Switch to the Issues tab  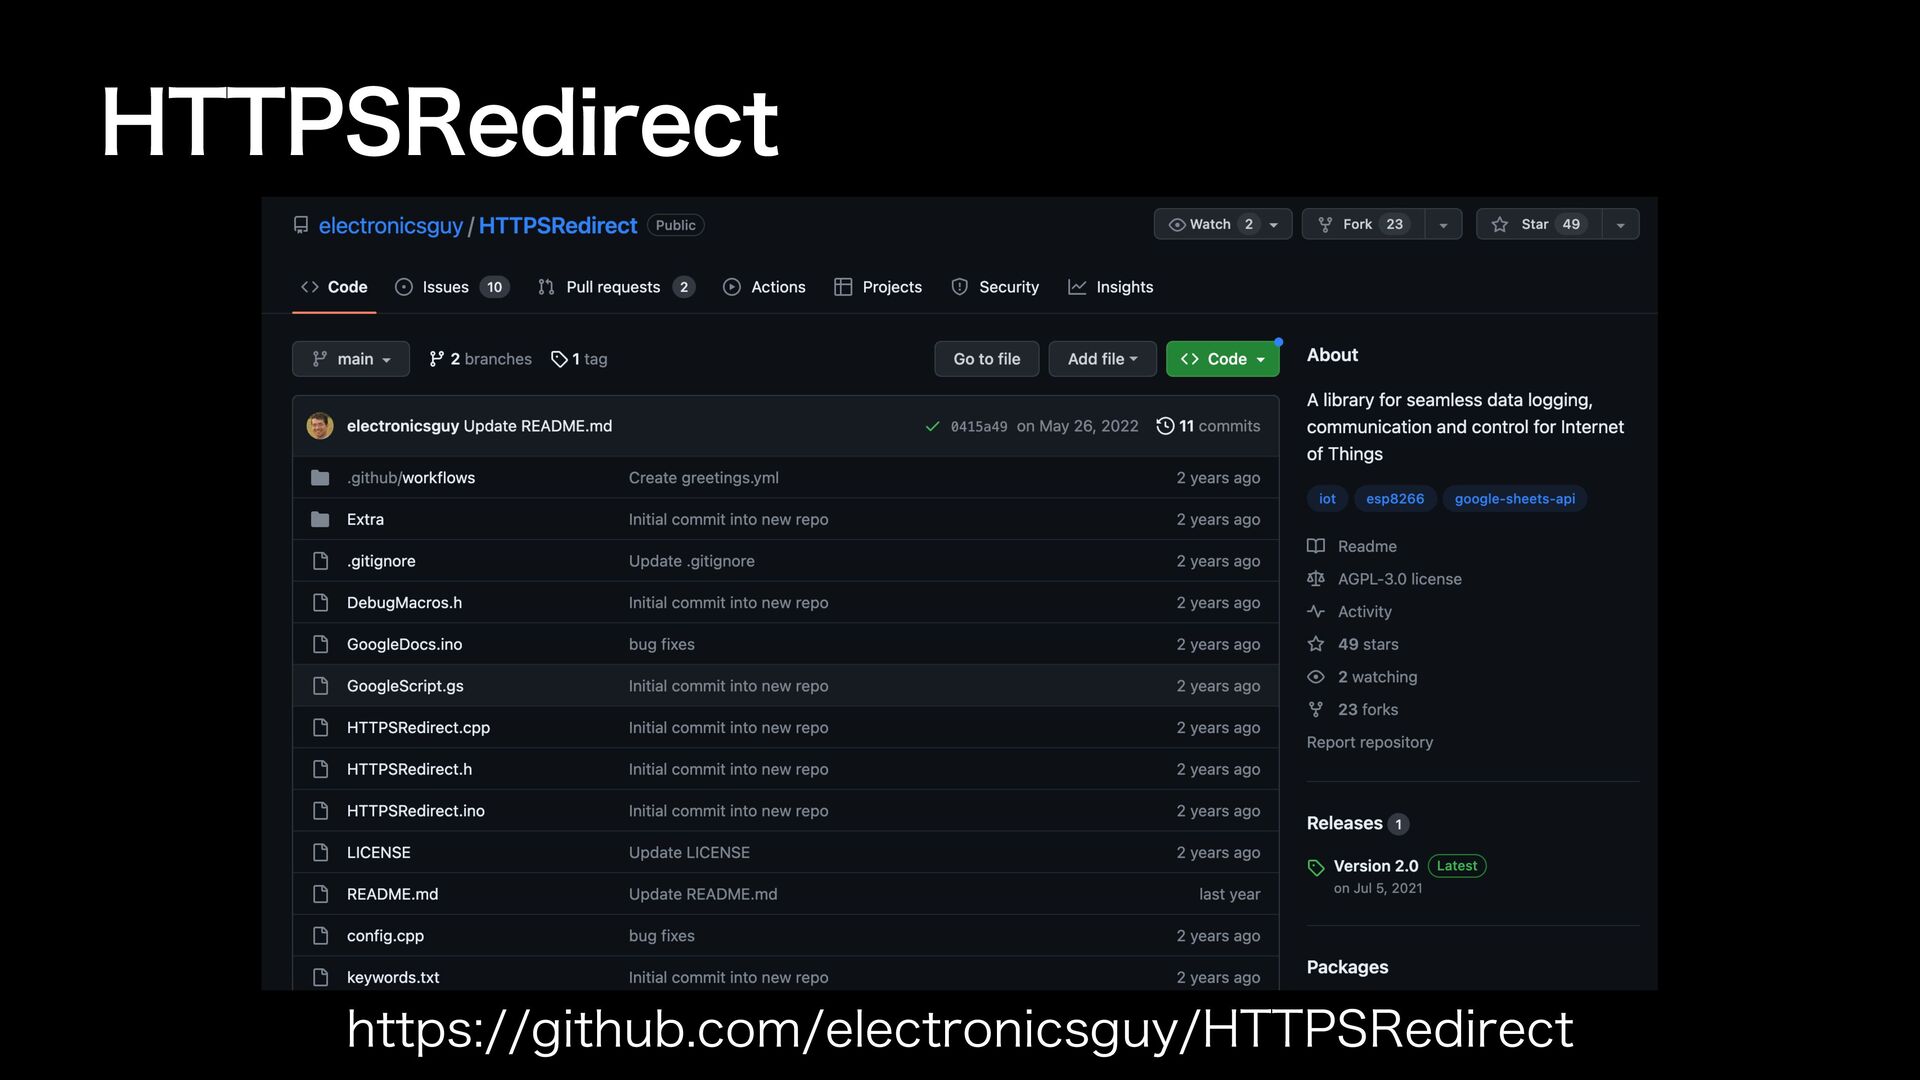tap(445, 287)
